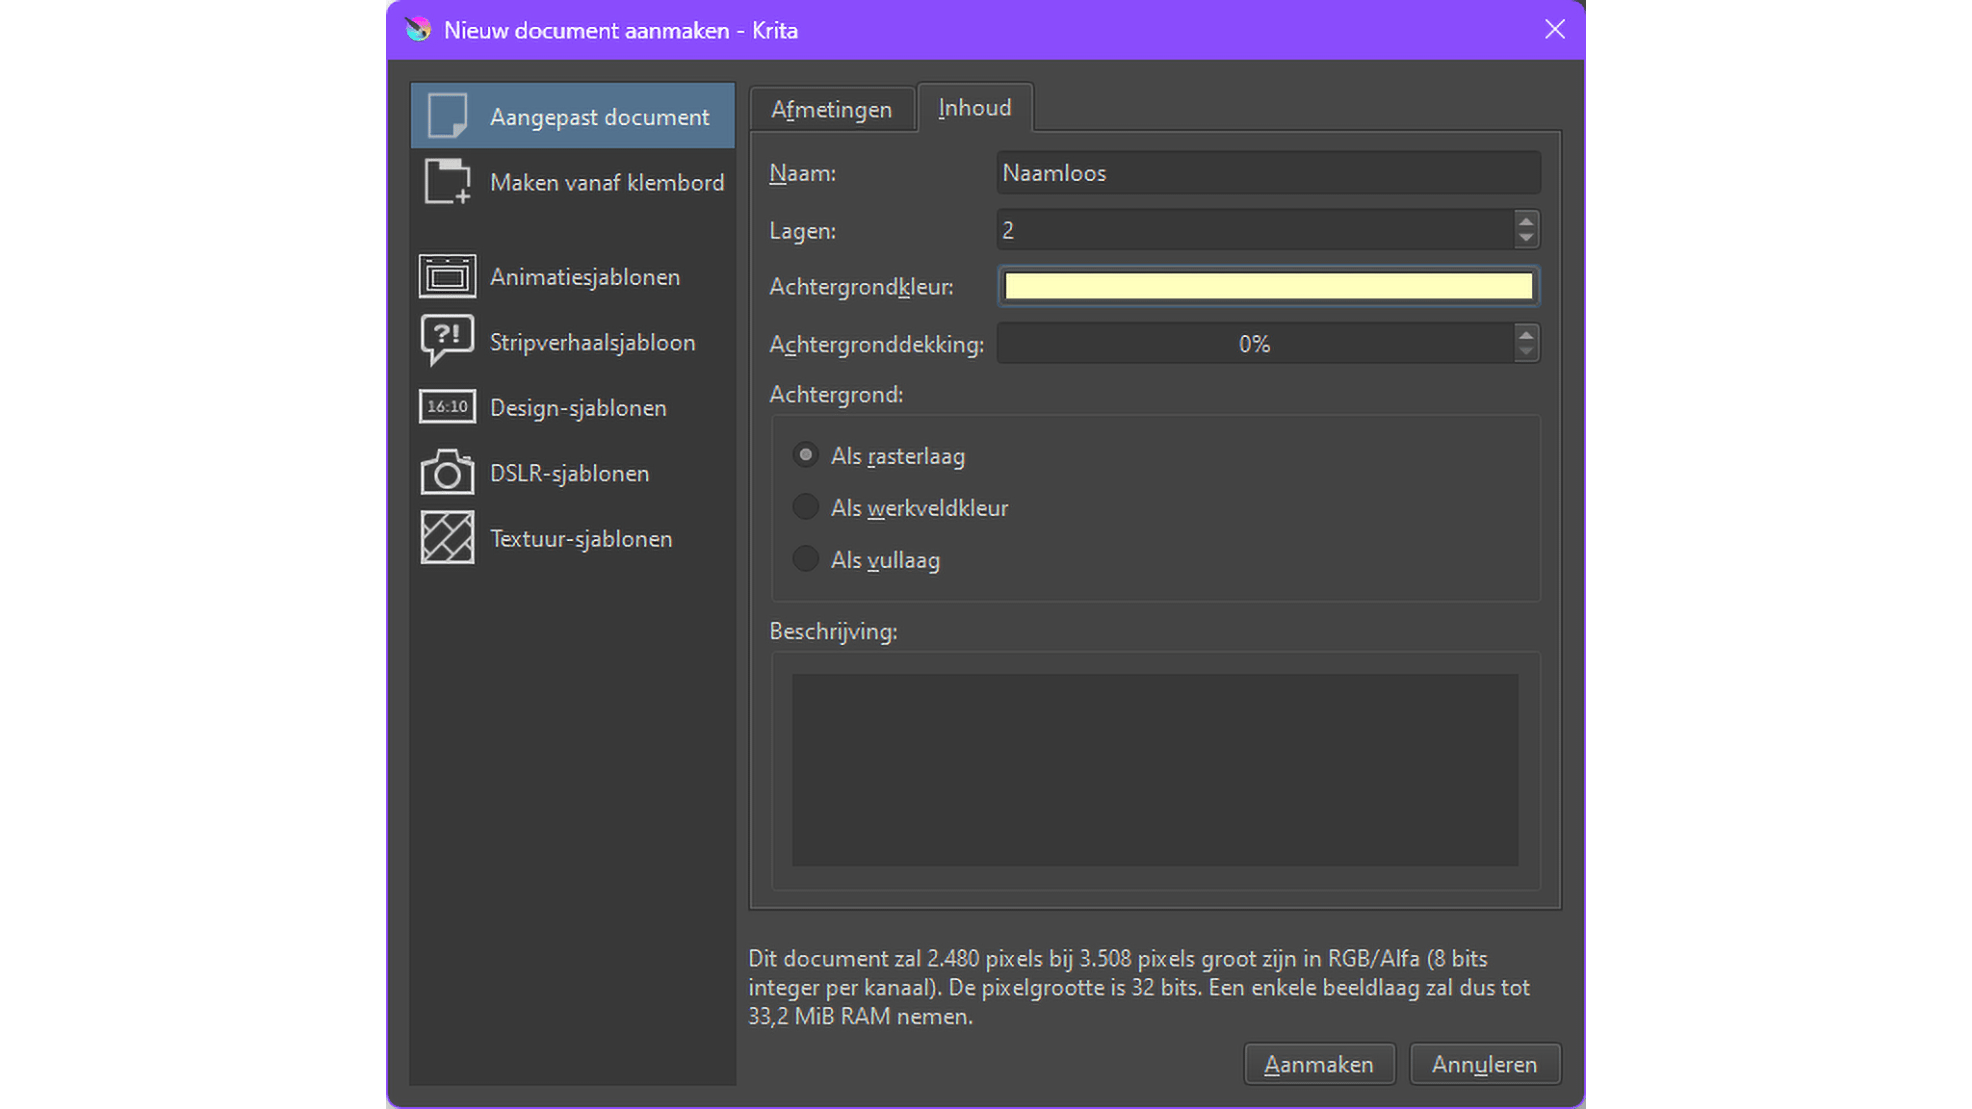Image resolution: width=1972 pixels, height=1109 pixels.
Task: Raise Achtergronddekking with the up arrow
Action: [1525, 335]
